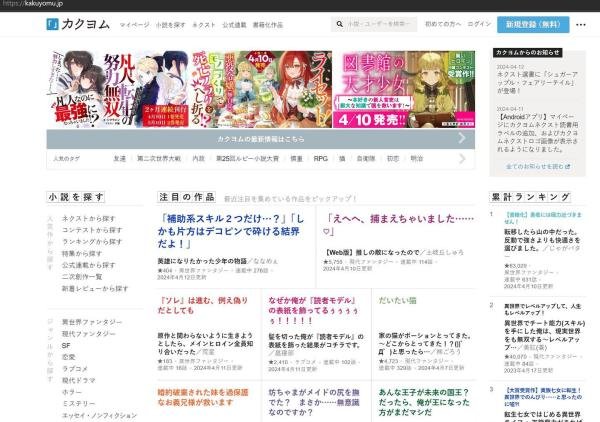Open 「えへへ、捕まえちゃいました……♡」 work
Screen dimensions: 600x422
pyautogui.click(x=399, y=225)
